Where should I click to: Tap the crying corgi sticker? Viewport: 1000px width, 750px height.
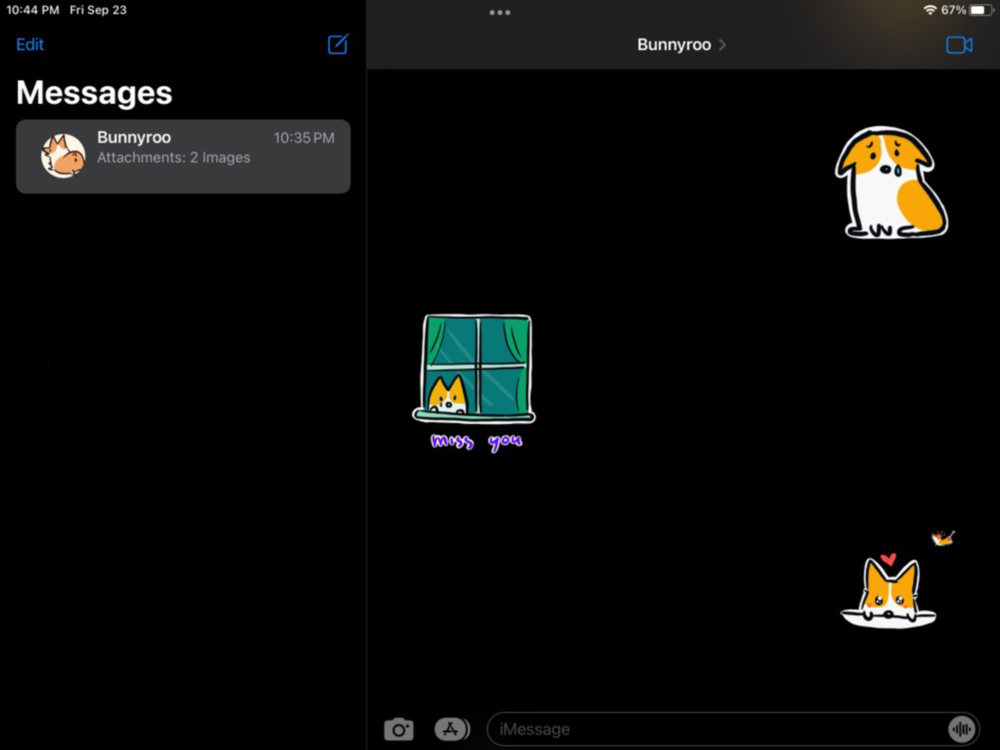891,182
